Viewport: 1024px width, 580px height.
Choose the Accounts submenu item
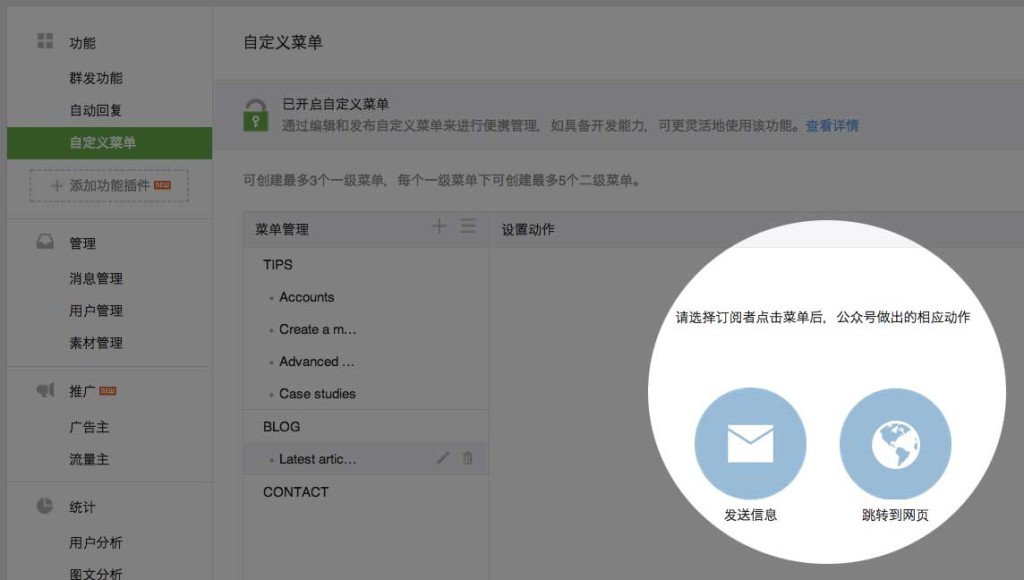click(x=306, y=297)
